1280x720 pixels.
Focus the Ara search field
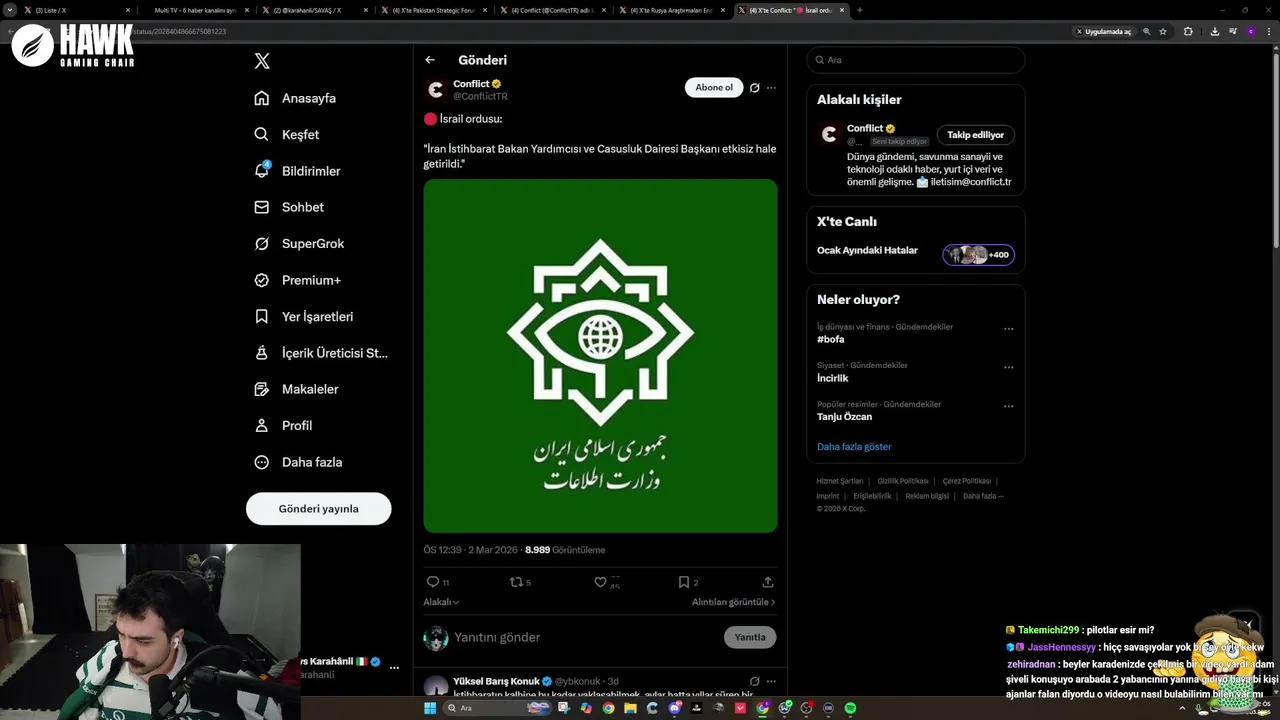click(916, 60)
